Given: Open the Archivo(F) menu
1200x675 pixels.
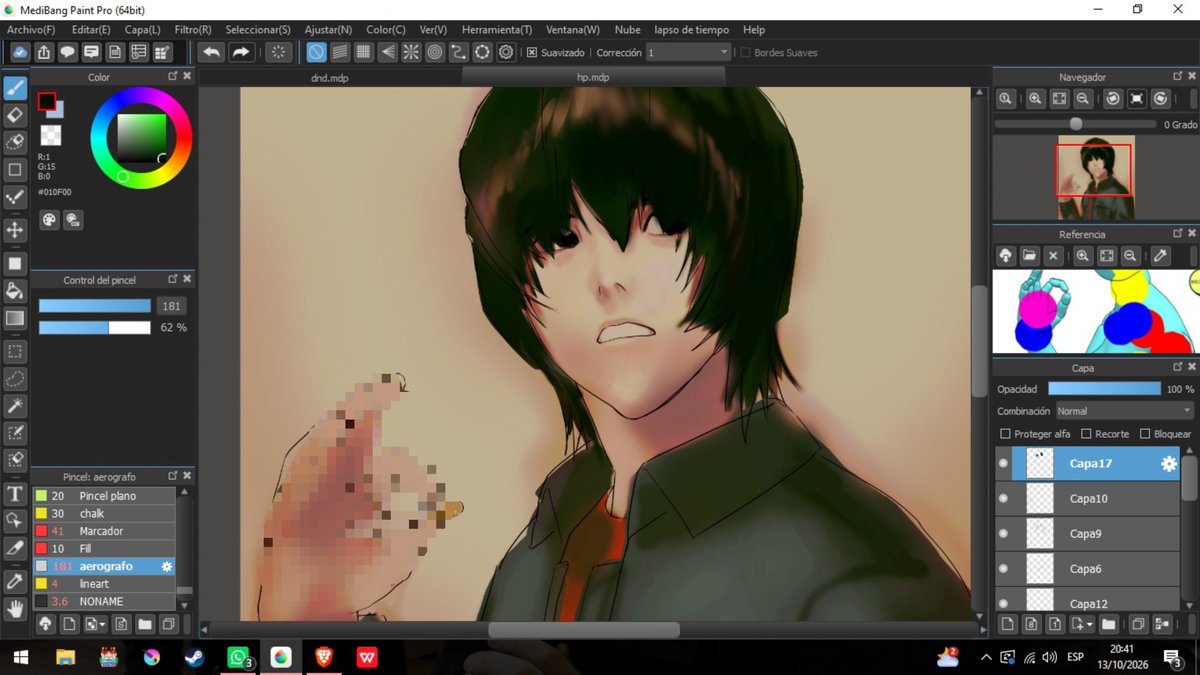Looking at the screenshot, I should pyautogui.click(x=31, y=30).
